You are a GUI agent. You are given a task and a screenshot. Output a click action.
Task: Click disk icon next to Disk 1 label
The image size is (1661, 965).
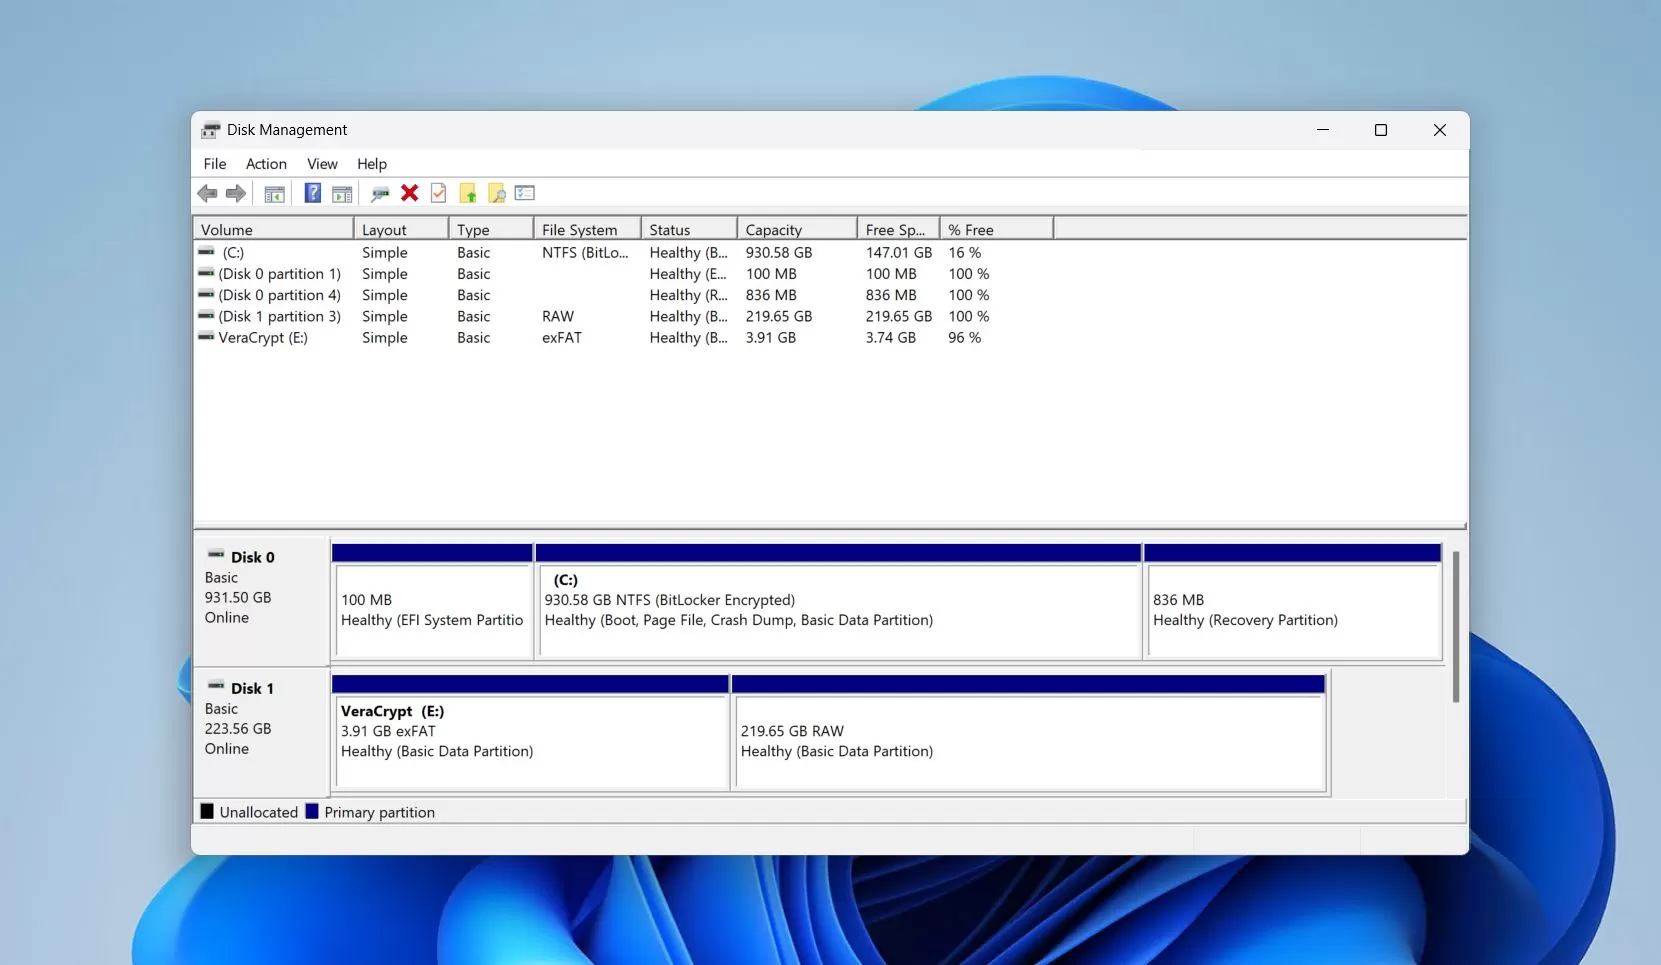click(216, 686)
